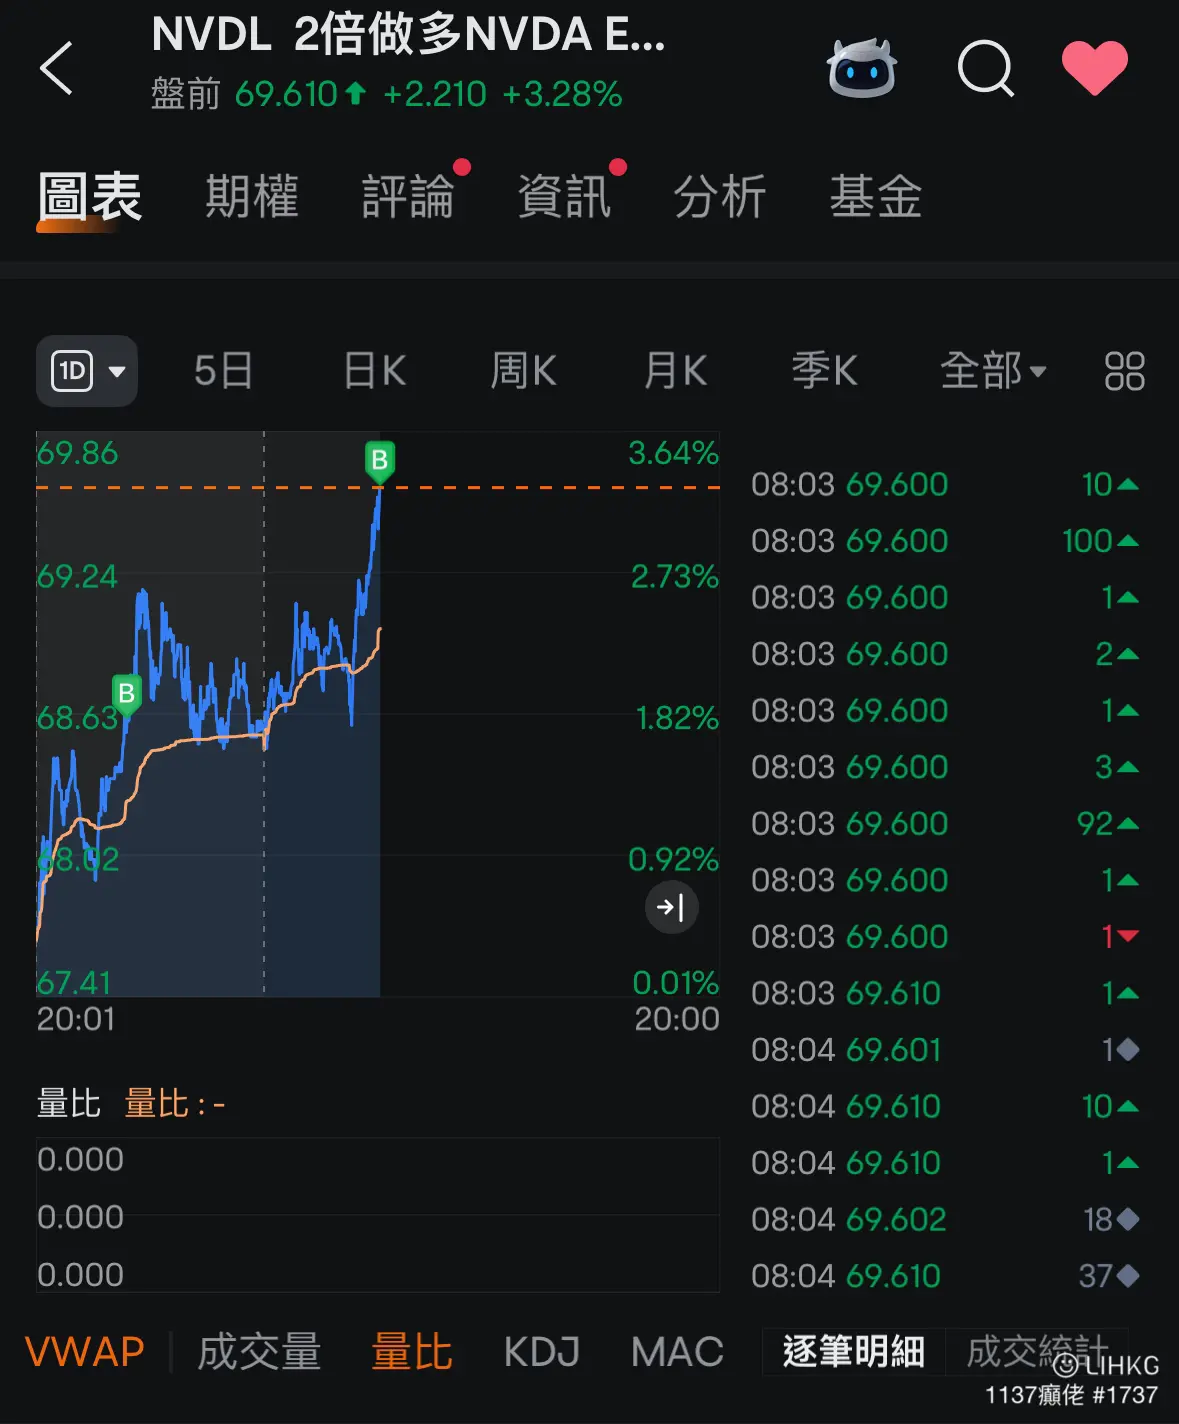Tap the search magnifier icon
The height and width of the screenshot is (1424, 1179).
point(986,68)
